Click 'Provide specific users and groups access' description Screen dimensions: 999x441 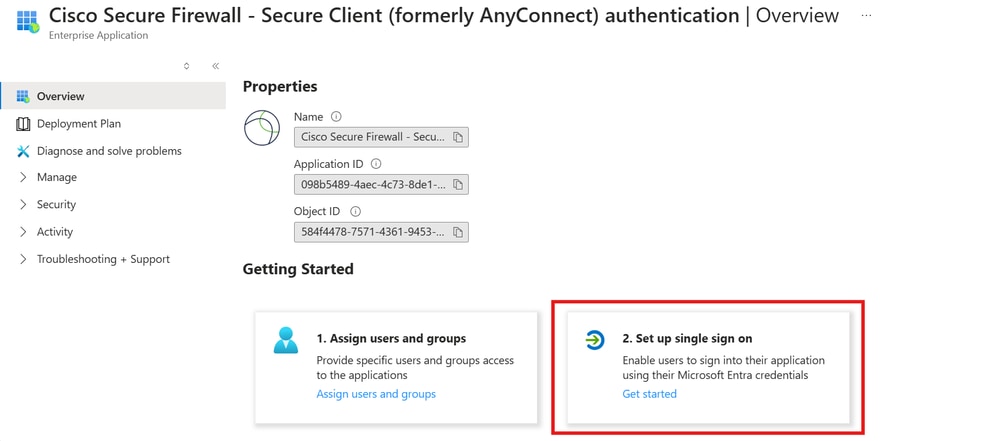(415, 368)
